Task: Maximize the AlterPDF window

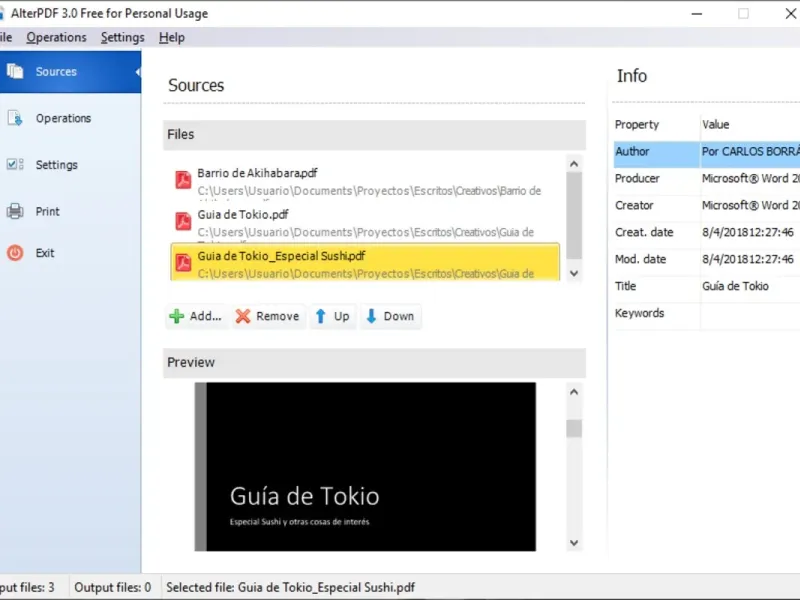Action: tap(743, 14)
